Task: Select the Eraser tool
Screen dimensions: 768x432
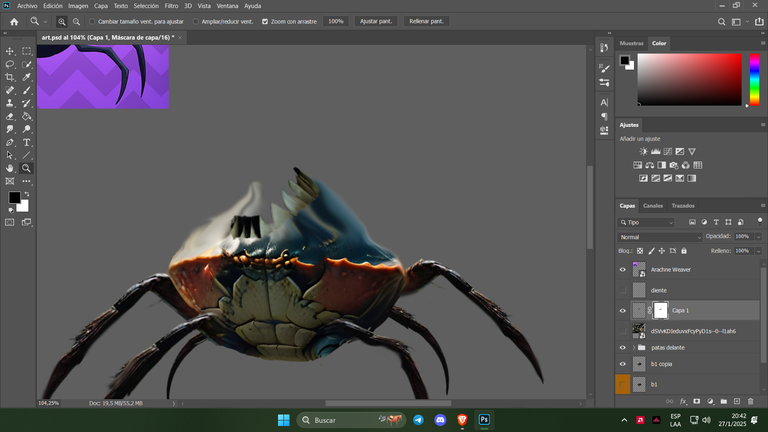Action: 10,116
